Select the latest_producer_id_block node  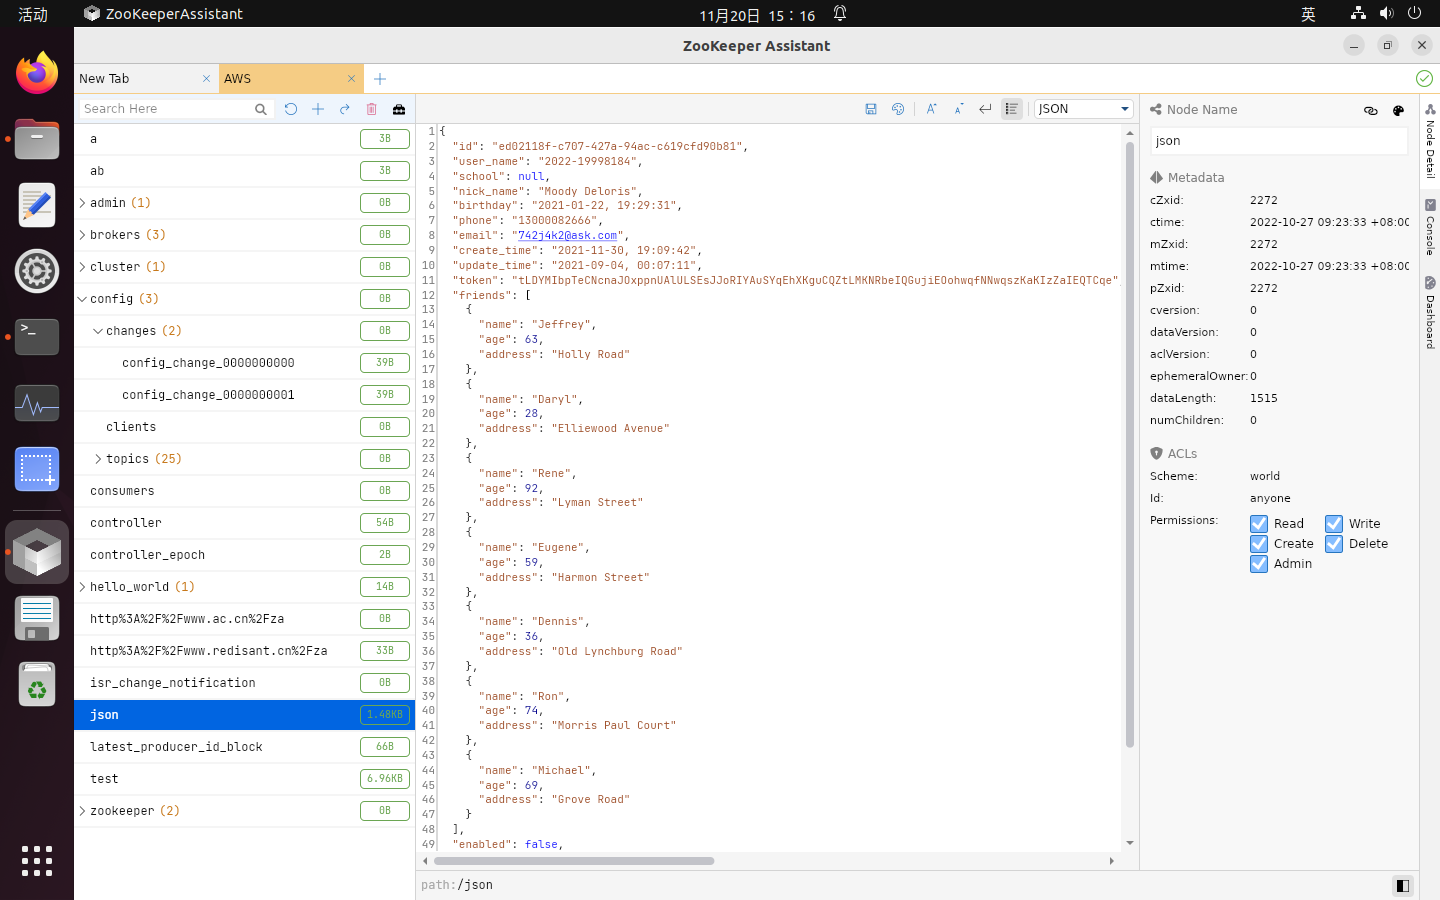click(244, 747)
